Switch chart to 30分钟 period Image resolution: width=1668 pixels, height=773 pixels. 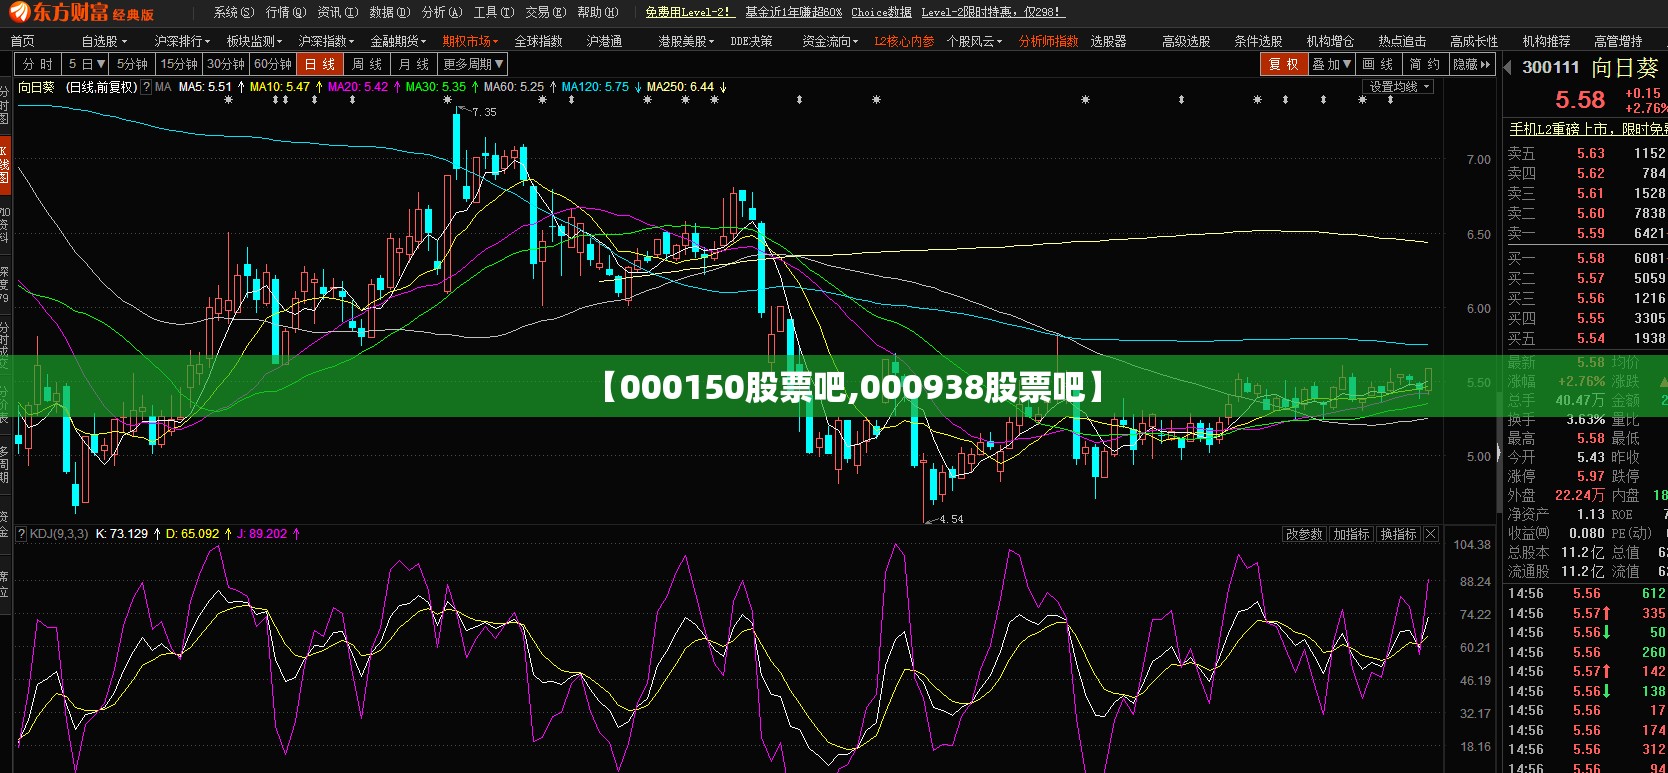click(x=226, y=64)
